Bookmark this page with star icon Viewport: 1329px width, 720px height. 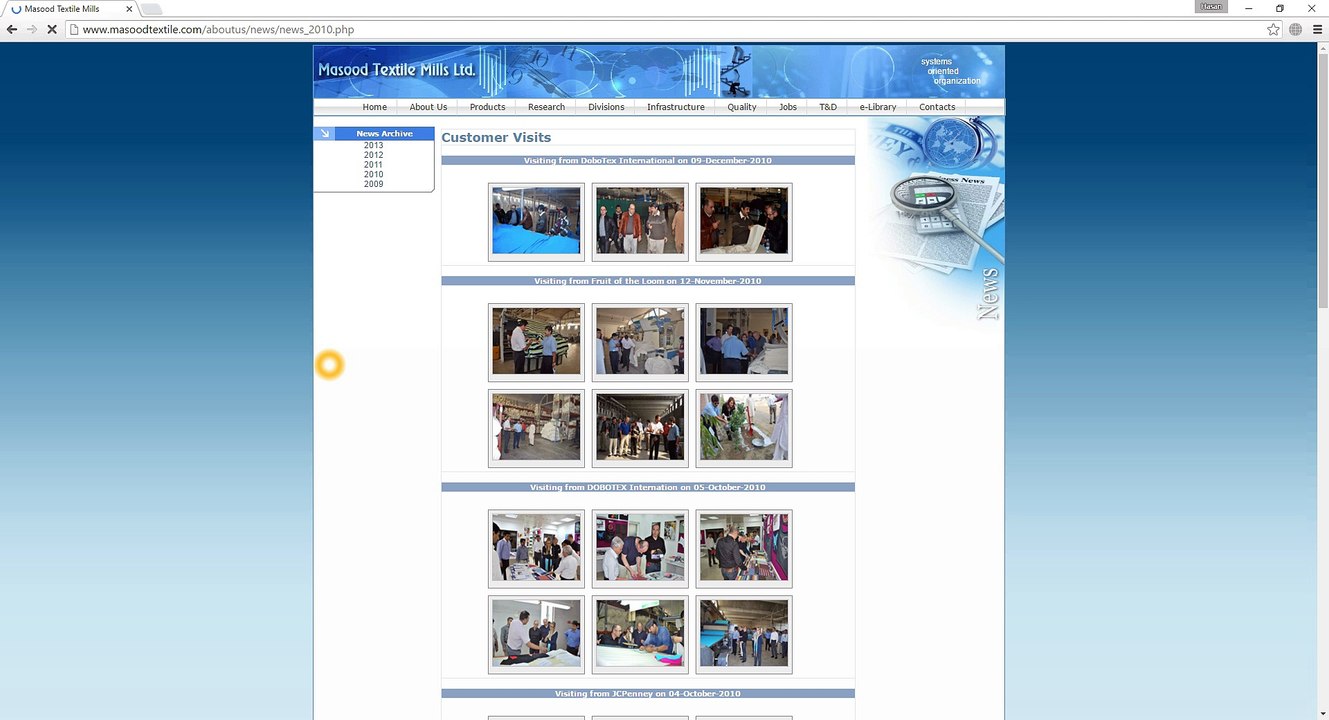tap(1273, 29)
